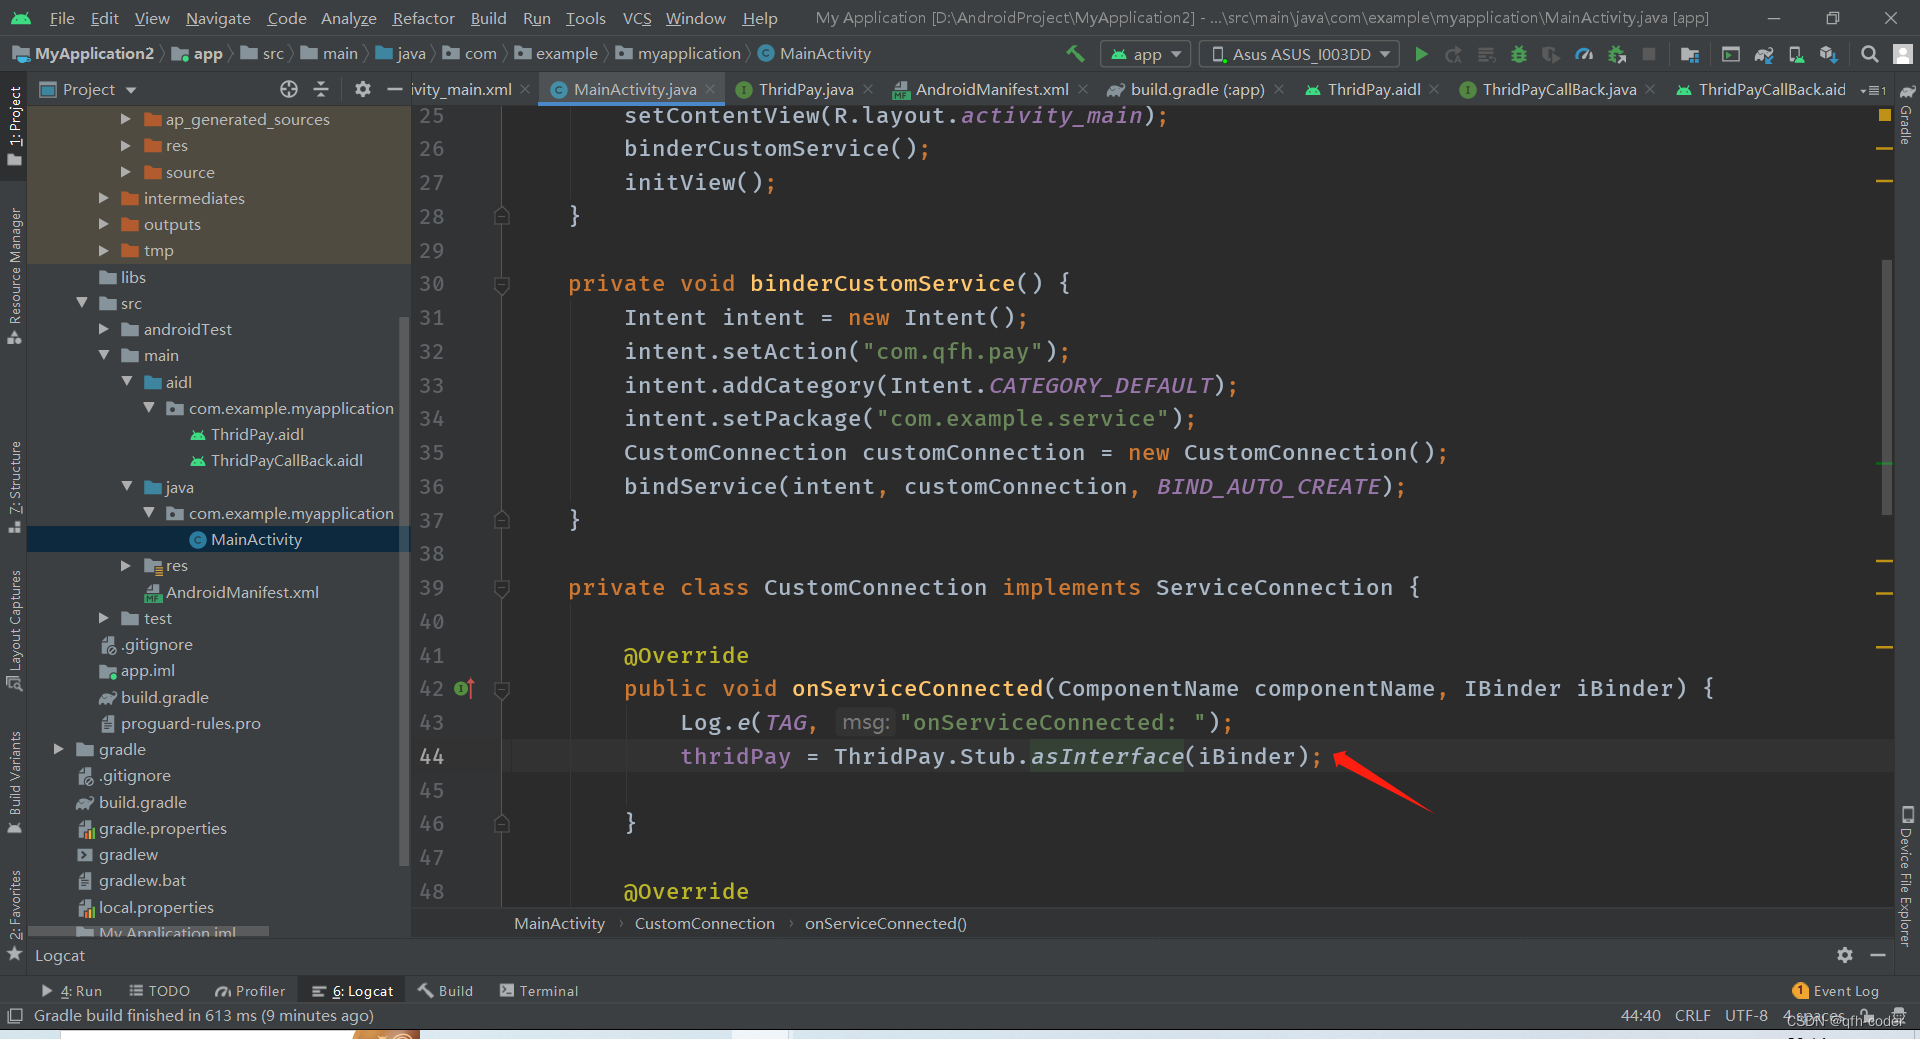Image resolution: width=1920 pixels, height=1039 pixels.
Task: Open the Profile app gauge icon
Action: coord(1584,54)
